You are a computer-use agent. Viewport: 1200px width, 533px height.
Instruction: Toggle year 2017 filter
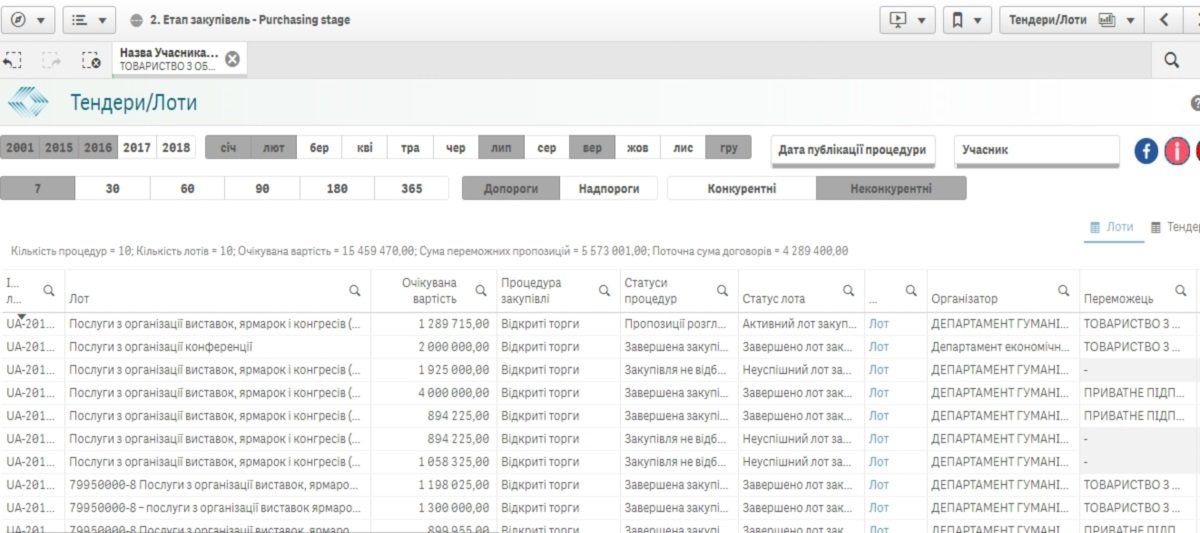click(137, 148)
